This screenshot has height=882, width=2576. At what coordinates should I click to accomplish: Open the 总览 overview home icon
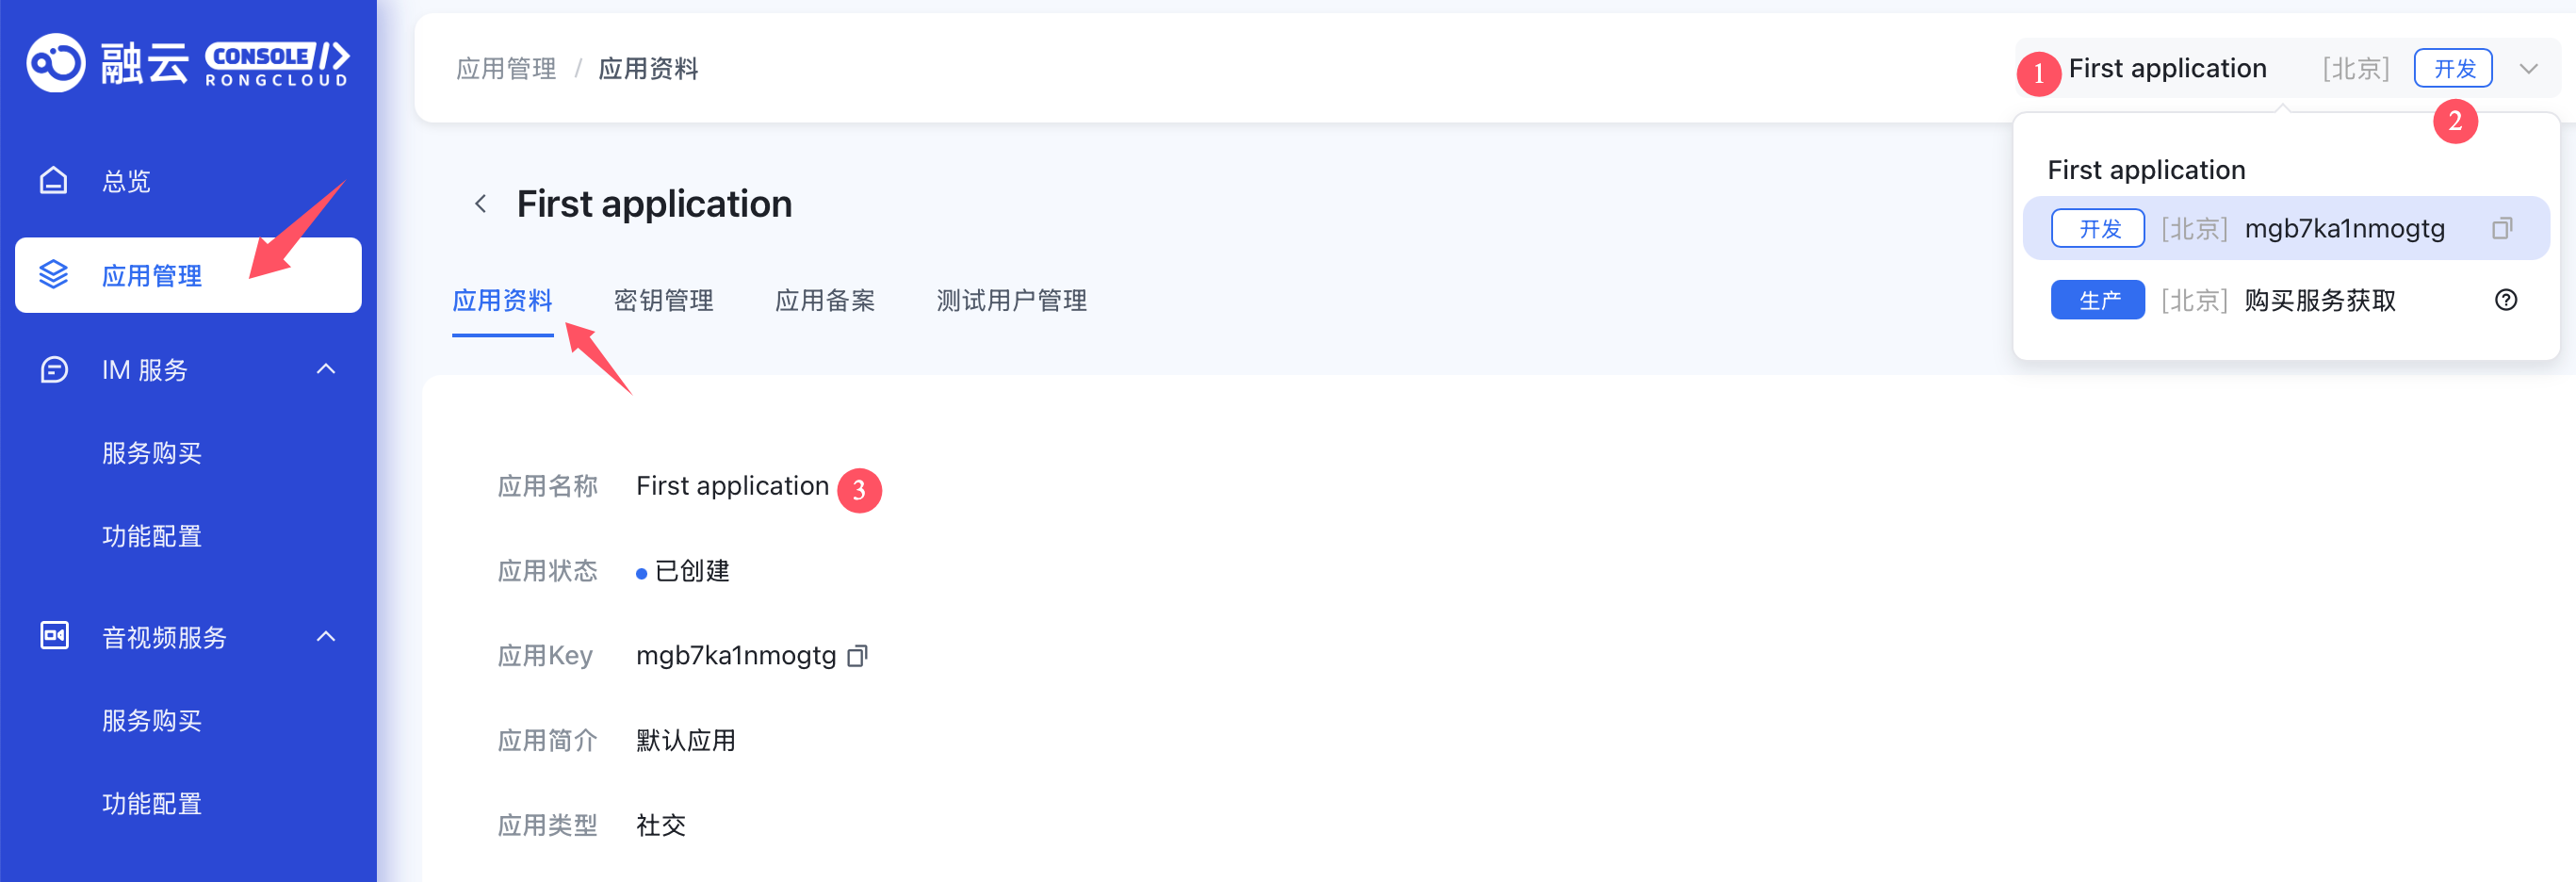(53, 181)
